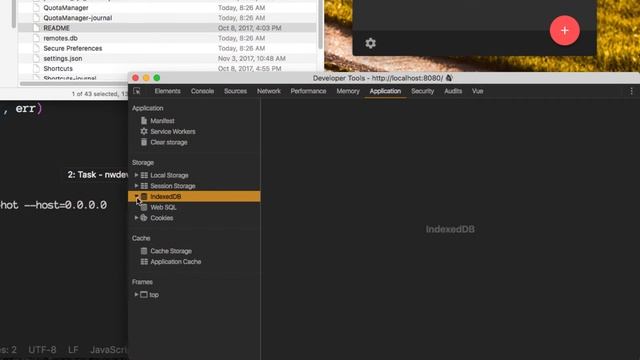Open the DevTools three-dot more menu
The image size is (640, 360).
[x=631, y=91]
